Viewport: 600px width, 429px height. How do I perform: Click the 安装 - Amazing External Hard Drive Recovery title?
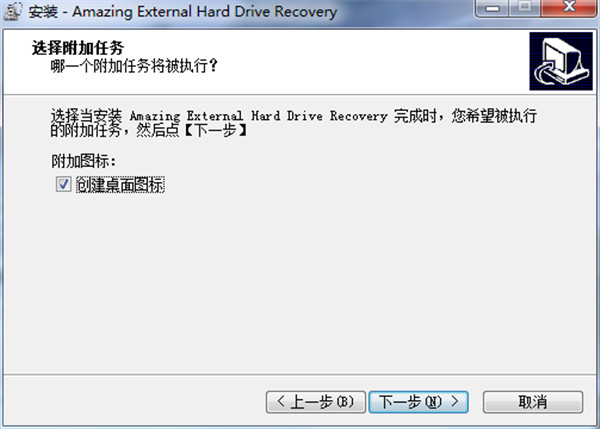(183, 11)
